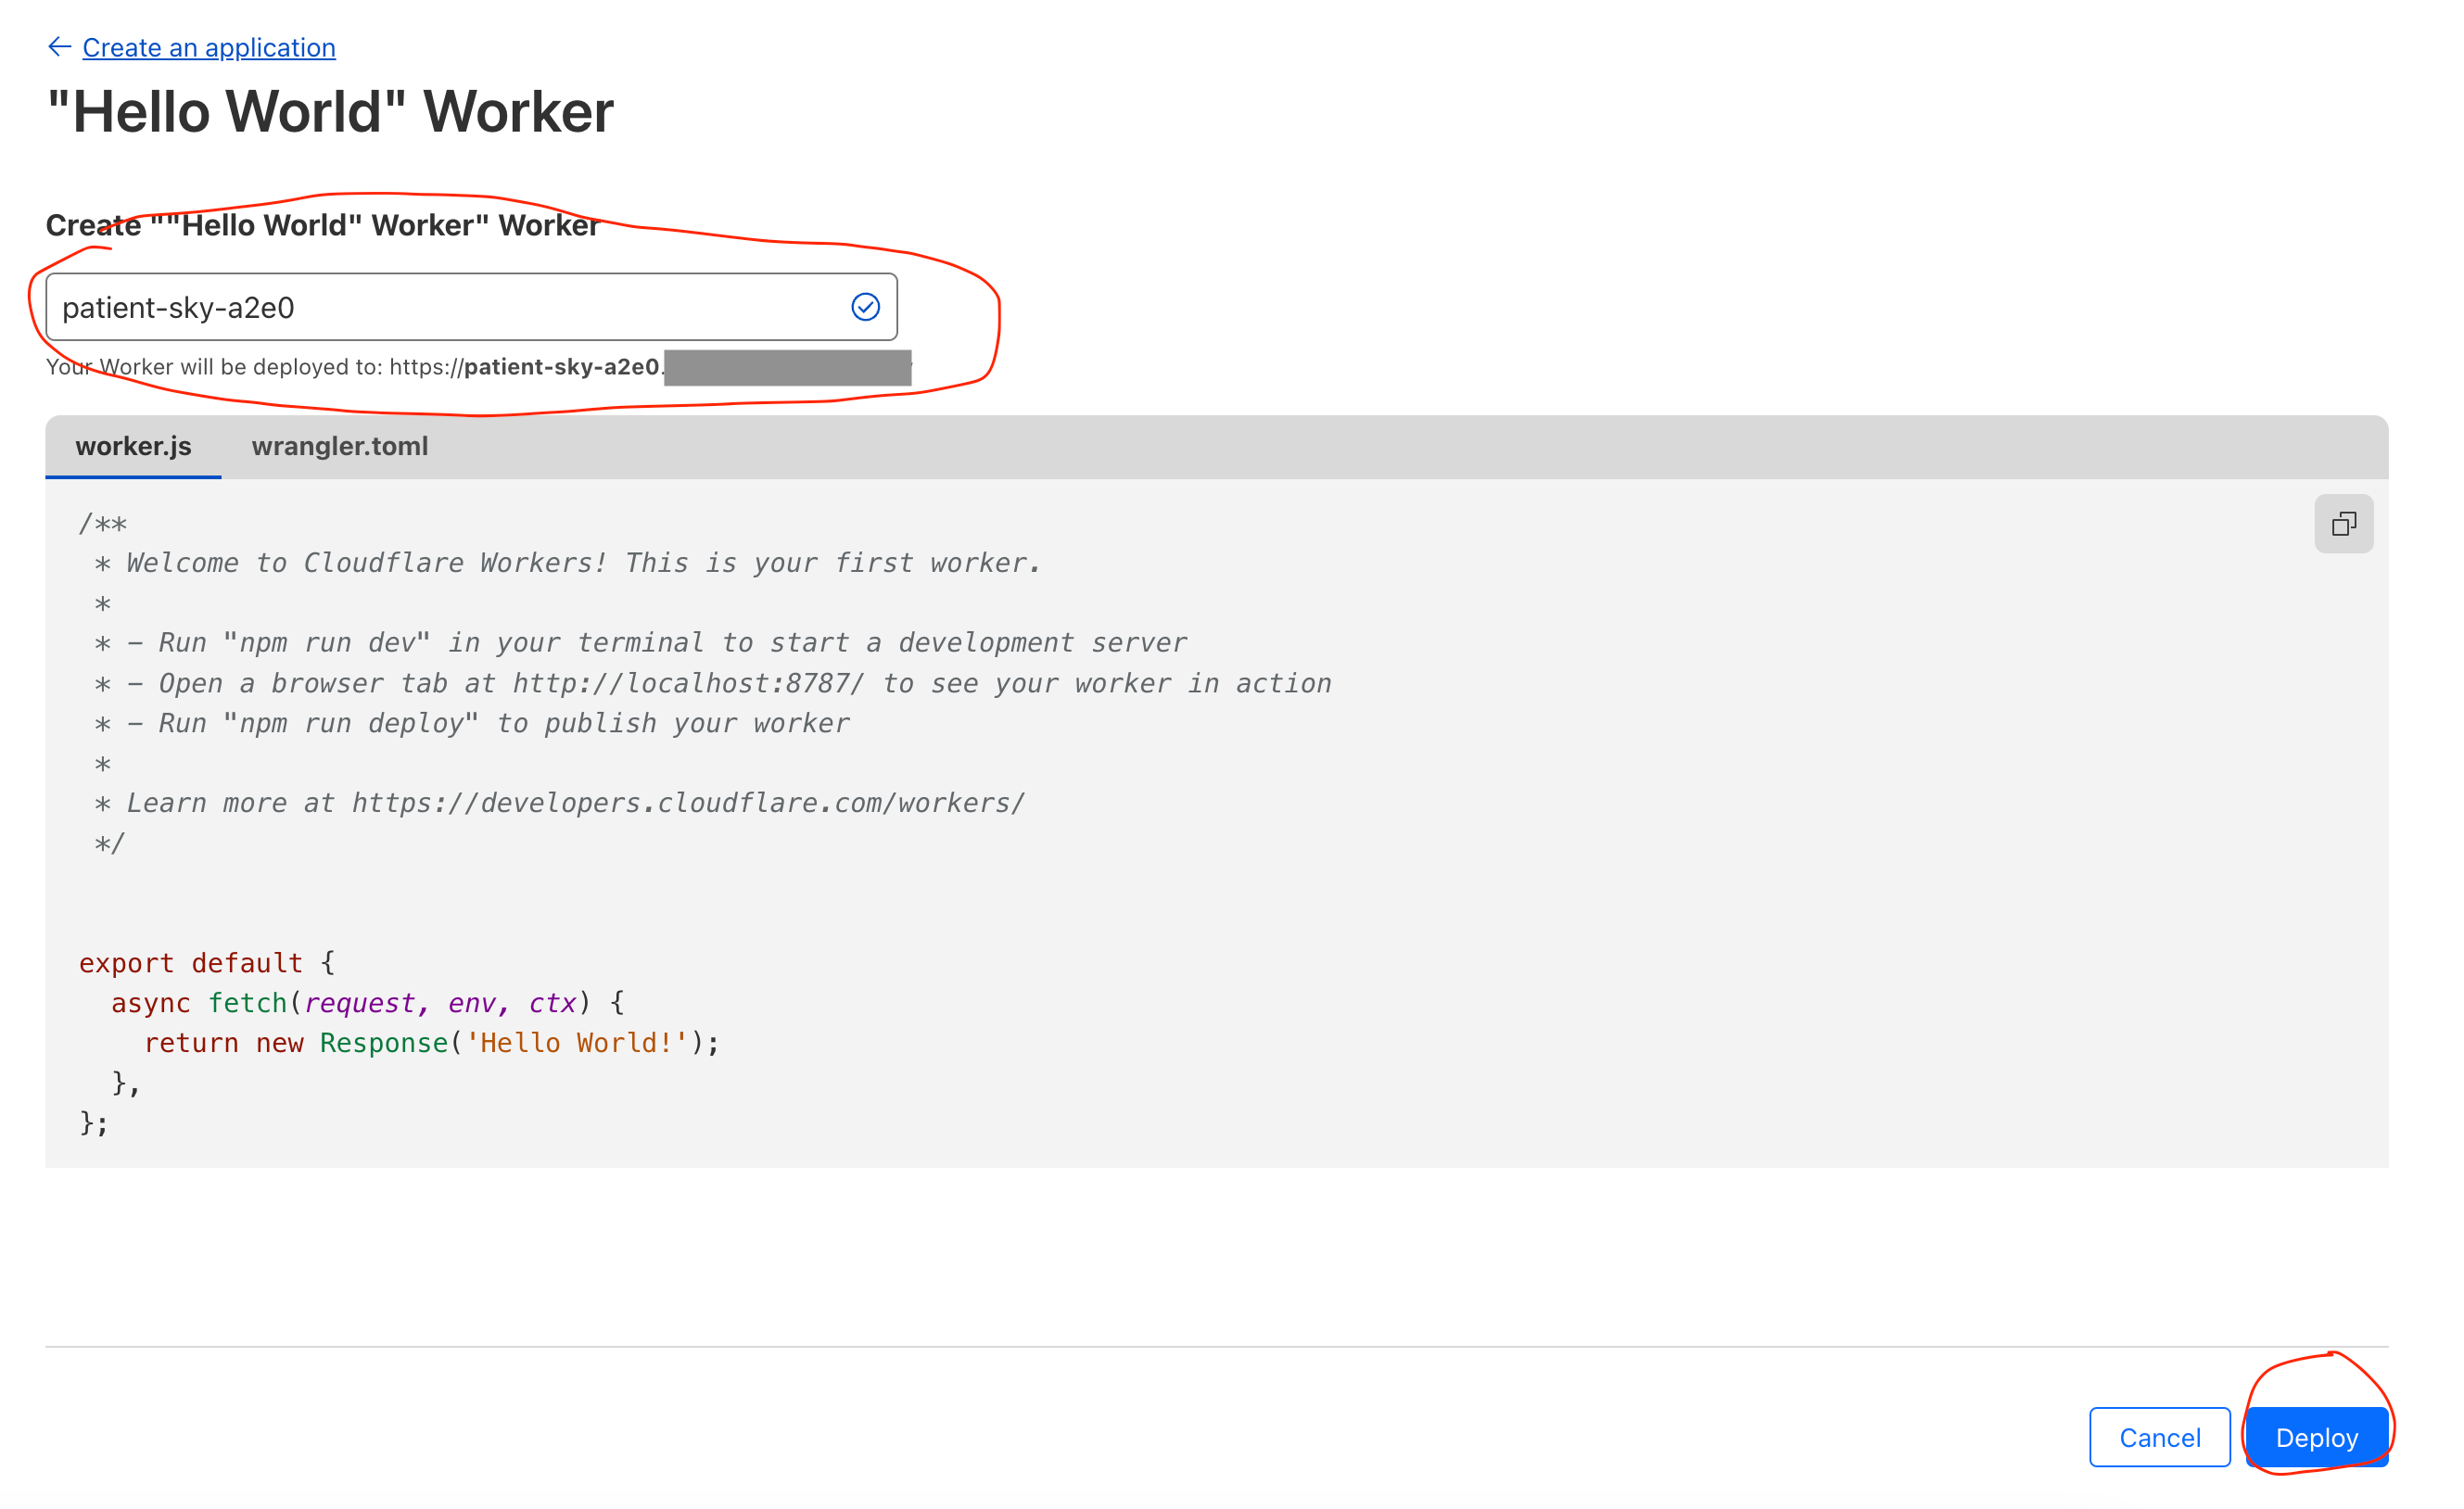The height and width of the screenshot is (1509, 2464).
Task: Switch to the worker.js tab
Action: [133, 446]
